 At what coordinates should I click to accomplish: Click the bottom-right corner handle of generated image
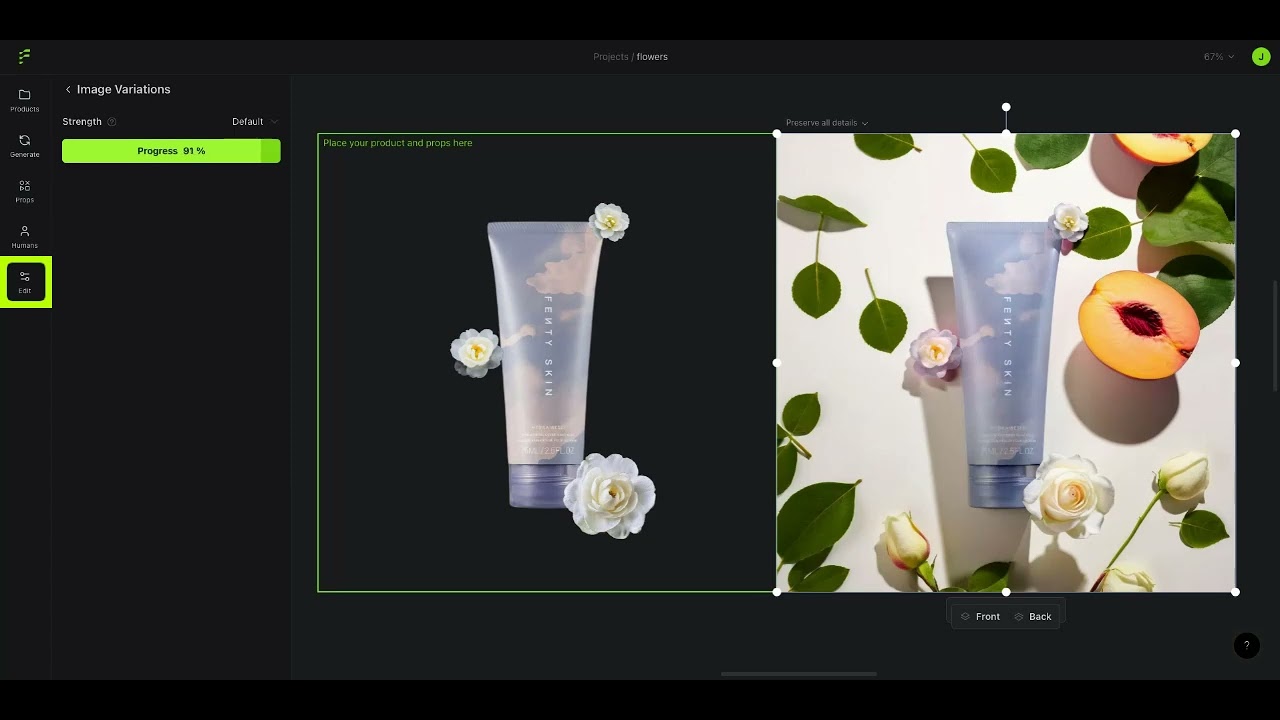pos(1235,592)
